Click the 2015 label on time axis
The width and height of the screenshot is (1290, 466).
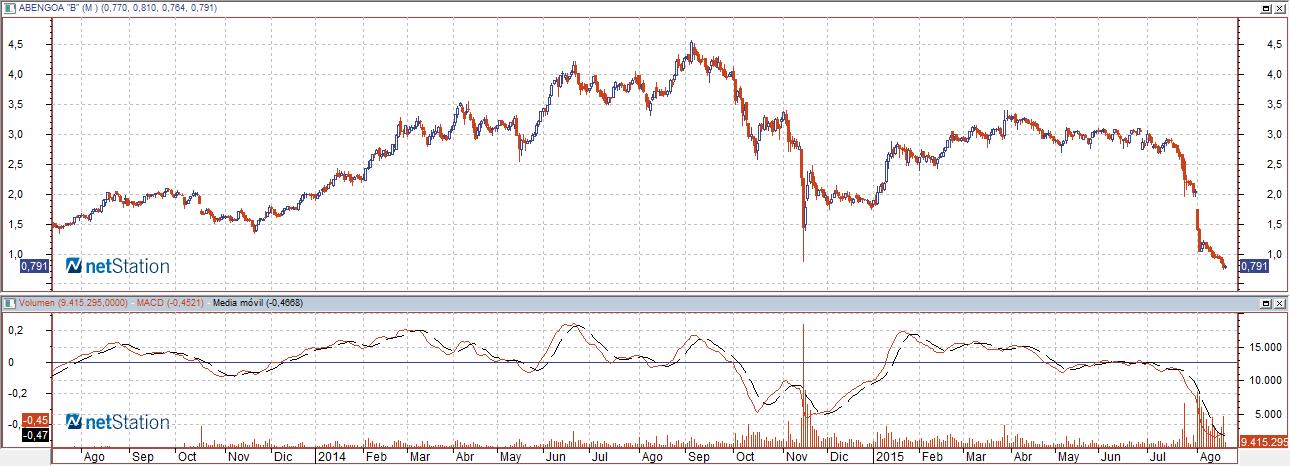click(888, 457)
